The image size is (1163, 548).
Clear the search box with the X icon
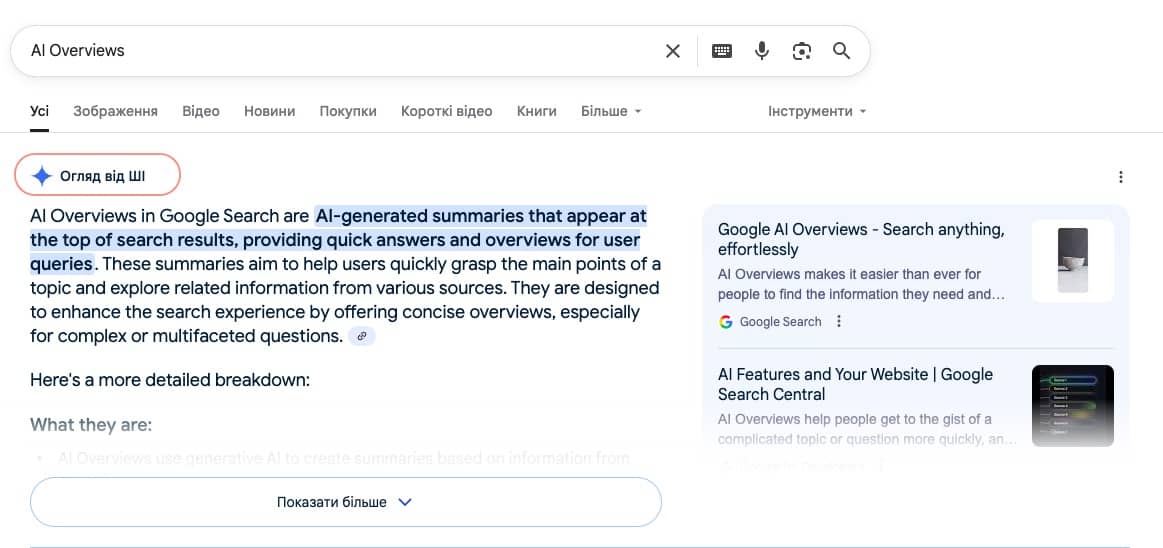tap(673, 51)
